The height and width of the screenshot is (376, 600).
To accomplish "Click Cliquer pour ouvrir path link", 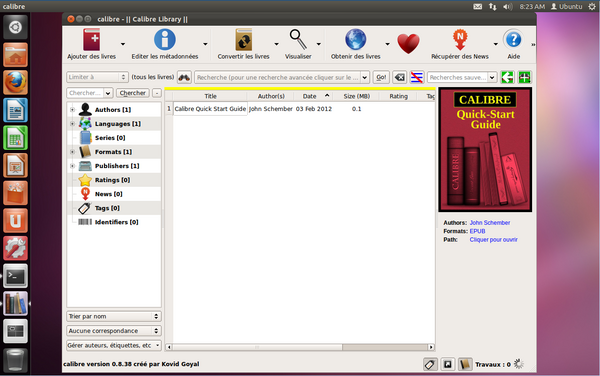I will (493, 239).
